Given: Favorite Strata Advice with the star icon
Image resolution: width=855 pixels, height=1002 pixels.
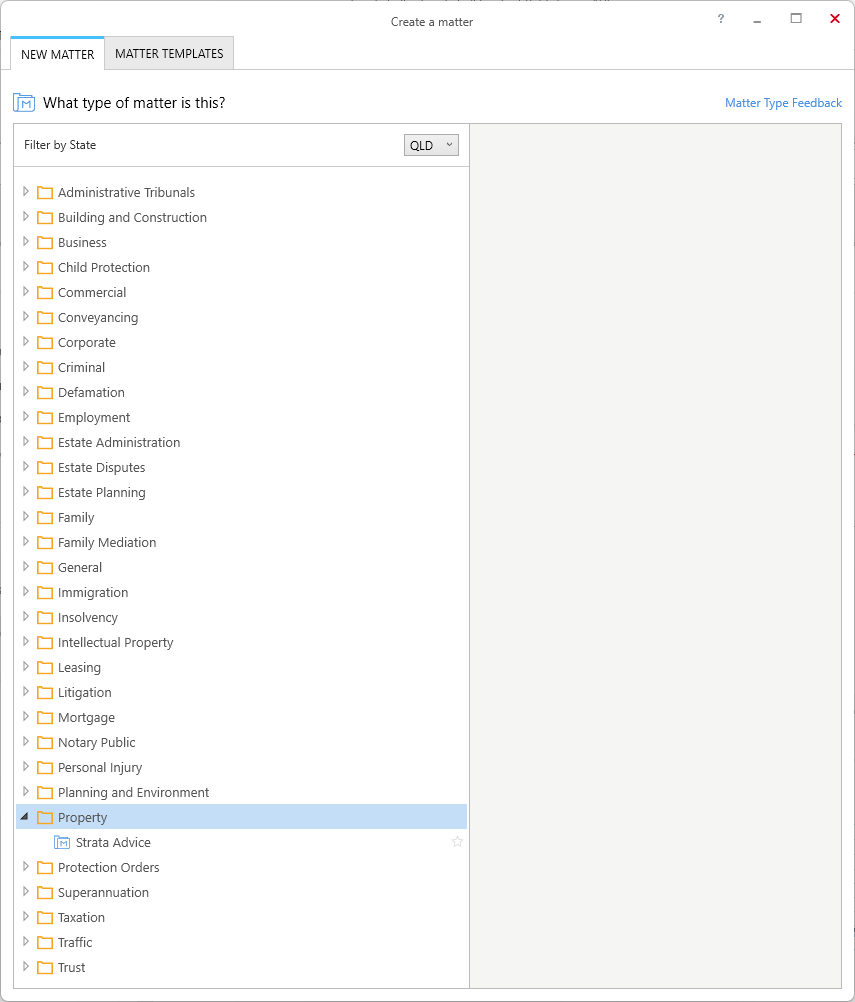Looking at the screenshot, I should [x=458, y=842].
